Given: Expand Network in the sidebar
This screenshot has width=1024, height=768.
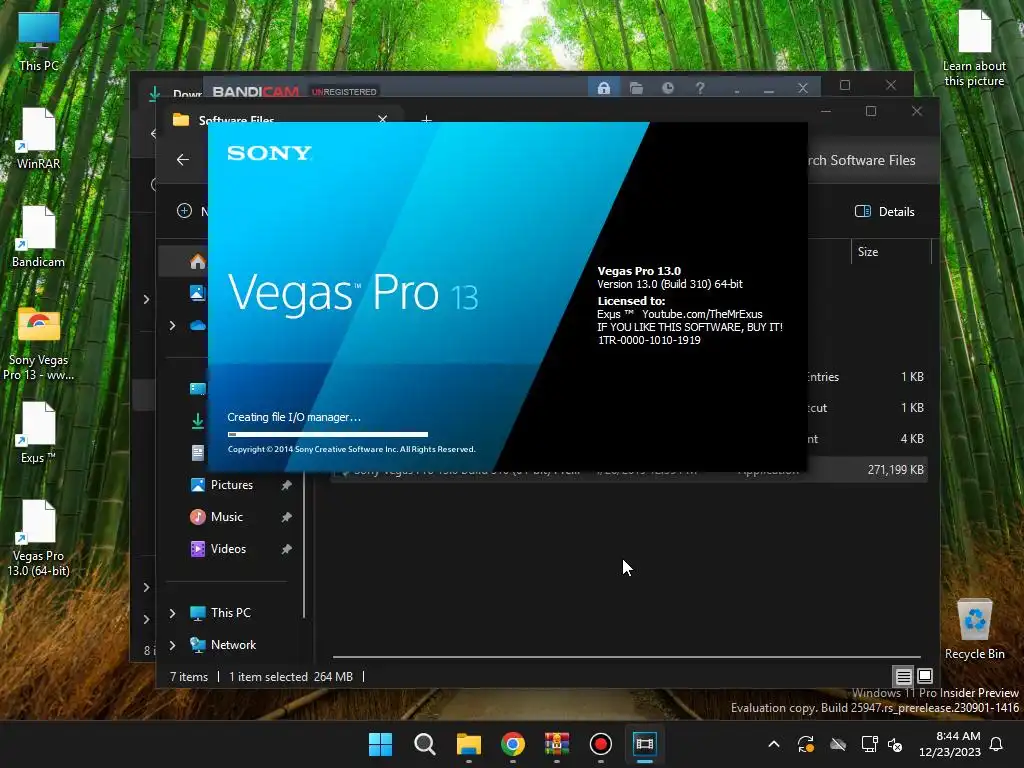Looking at the screenshot, I should 172,645.
